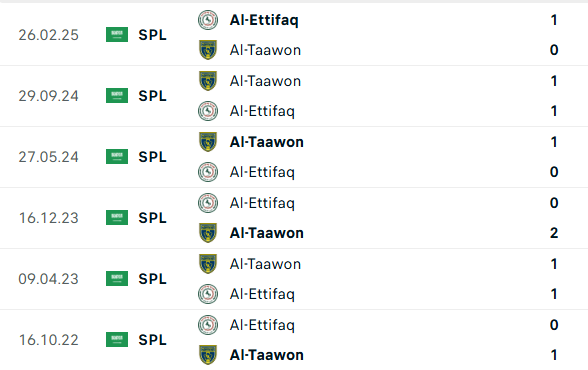
Task: Click Saudi flag icon beside 26.02.25
Action: pyautogui.click(x=117, y=34)
